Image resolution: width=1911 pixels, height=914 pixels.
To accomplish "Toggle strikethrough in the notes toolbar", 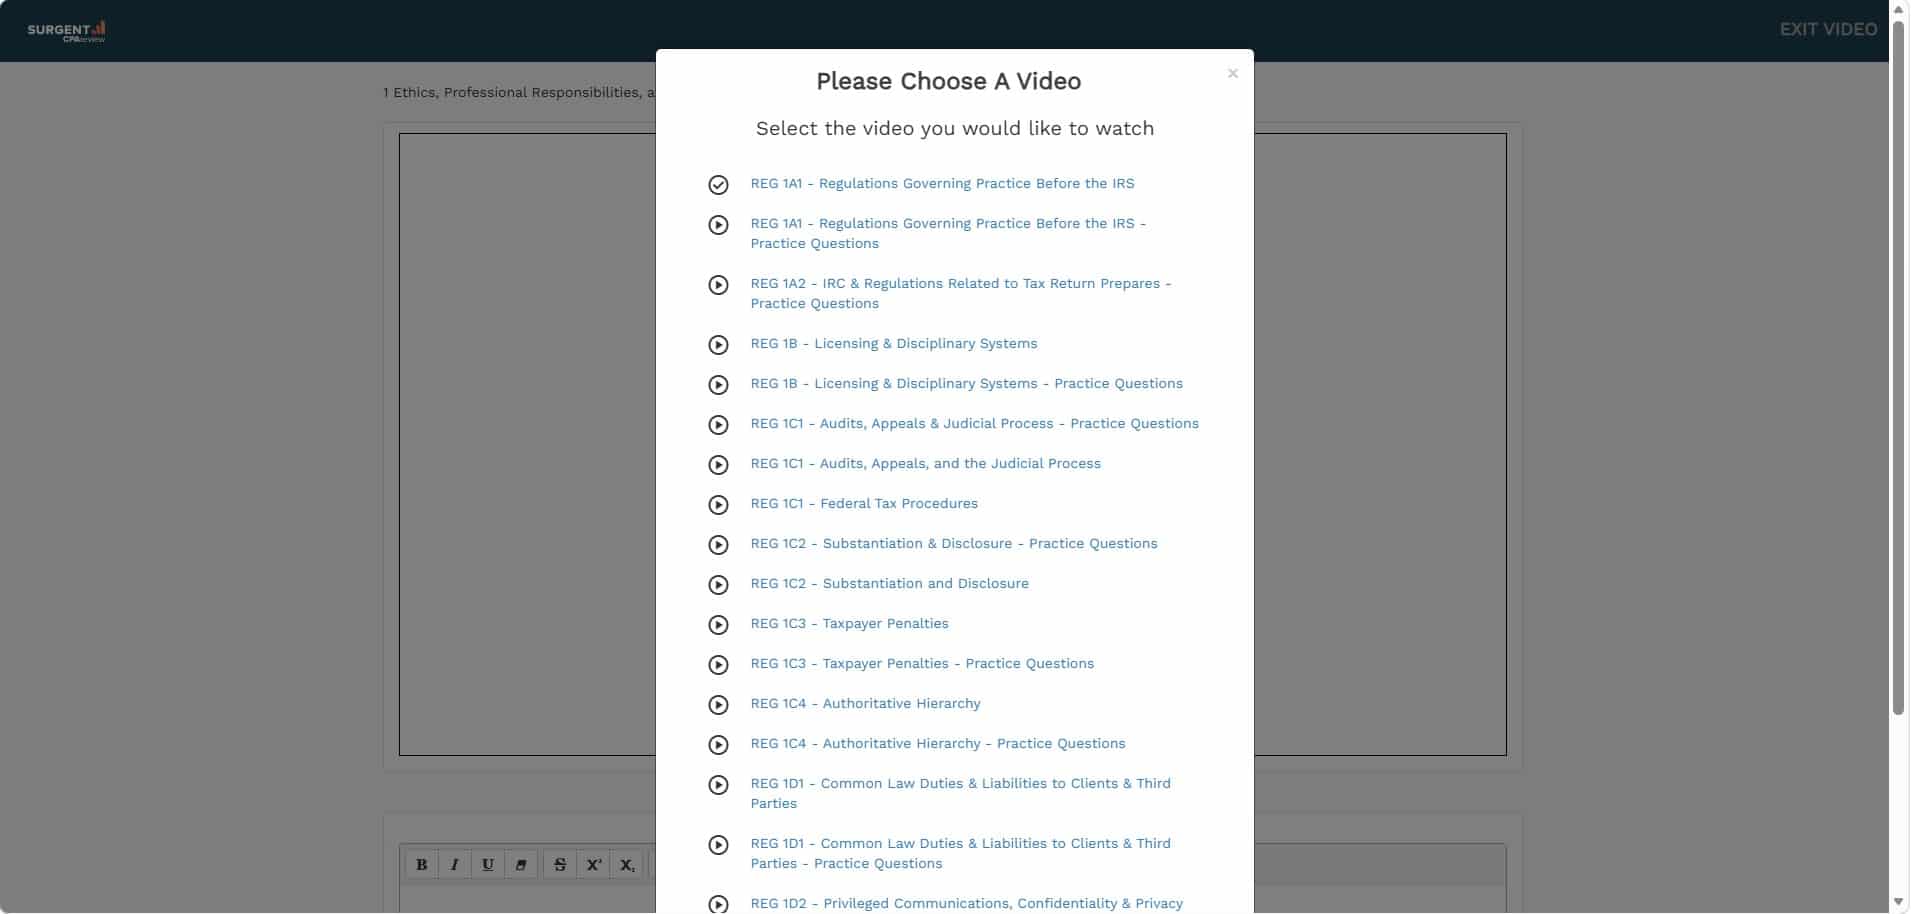I will point(560,865).
